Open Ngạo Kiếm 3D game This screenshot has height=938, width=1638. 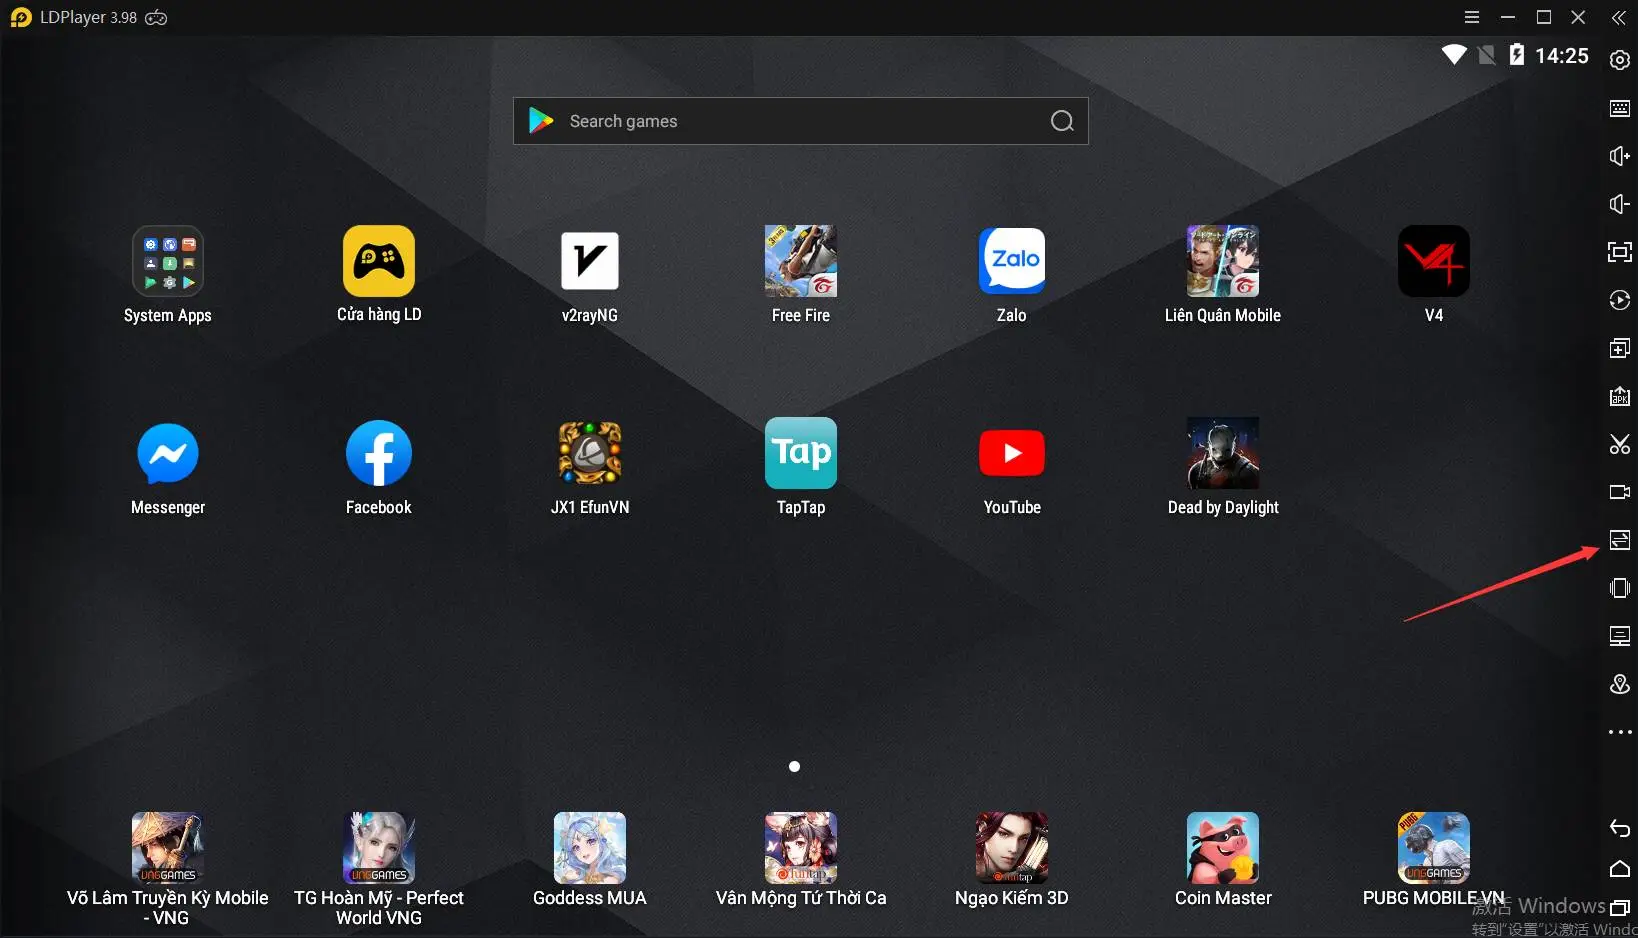click(x=1012, y=848)
